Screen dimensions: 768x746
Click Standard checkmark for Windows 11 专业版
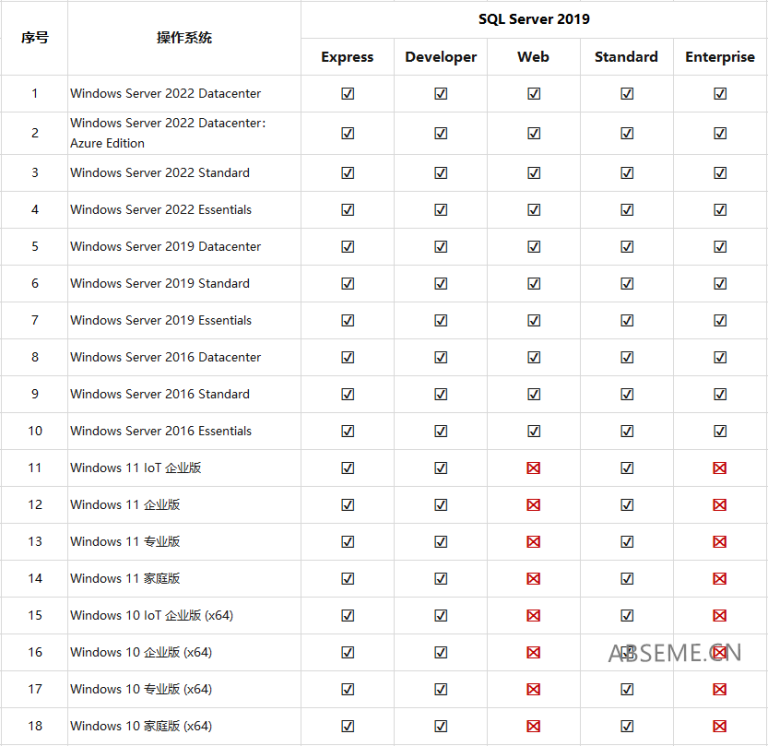tap(626, 542)
